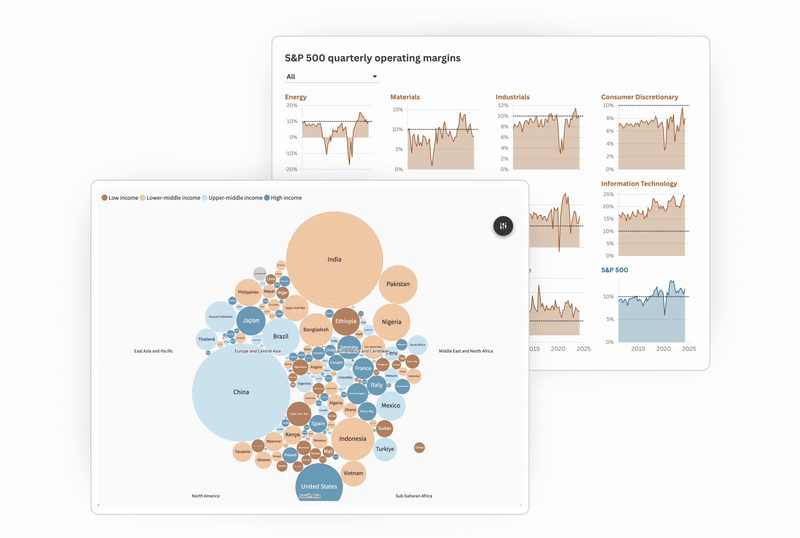Click the High income legend swatch
The height and width of the screenshot is (538, 800).
coord(266,198)
